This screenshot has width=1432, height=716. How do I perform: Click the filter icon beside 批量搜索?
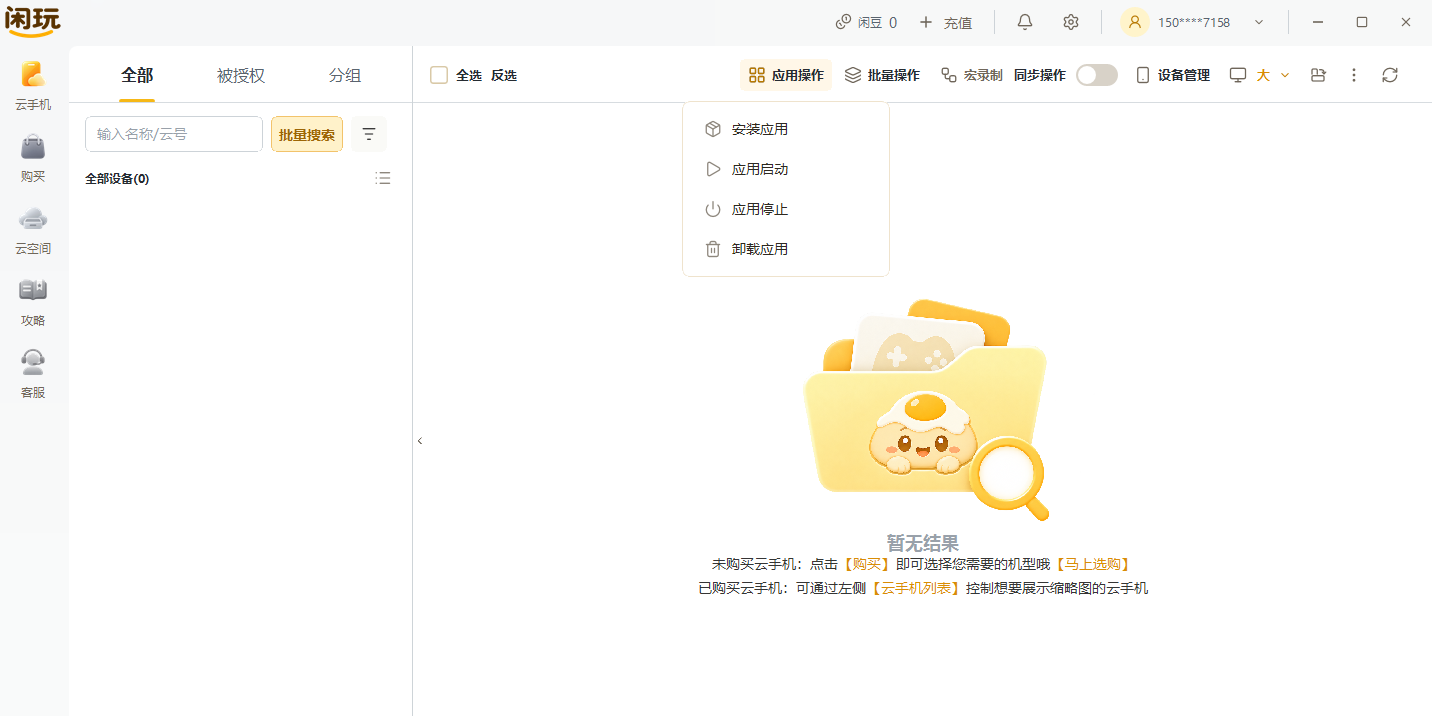(x=369, y=134)
